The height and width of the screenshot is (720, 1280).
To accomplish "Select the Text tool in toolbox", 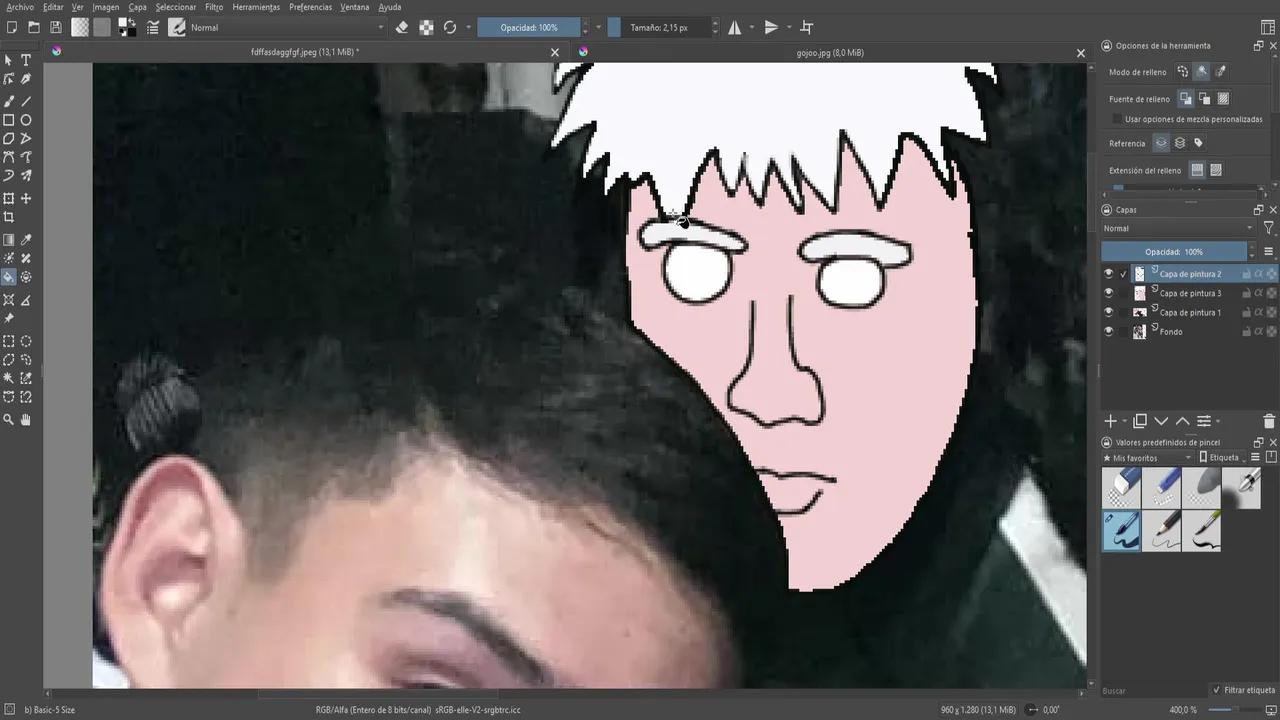I will point(26,60).
